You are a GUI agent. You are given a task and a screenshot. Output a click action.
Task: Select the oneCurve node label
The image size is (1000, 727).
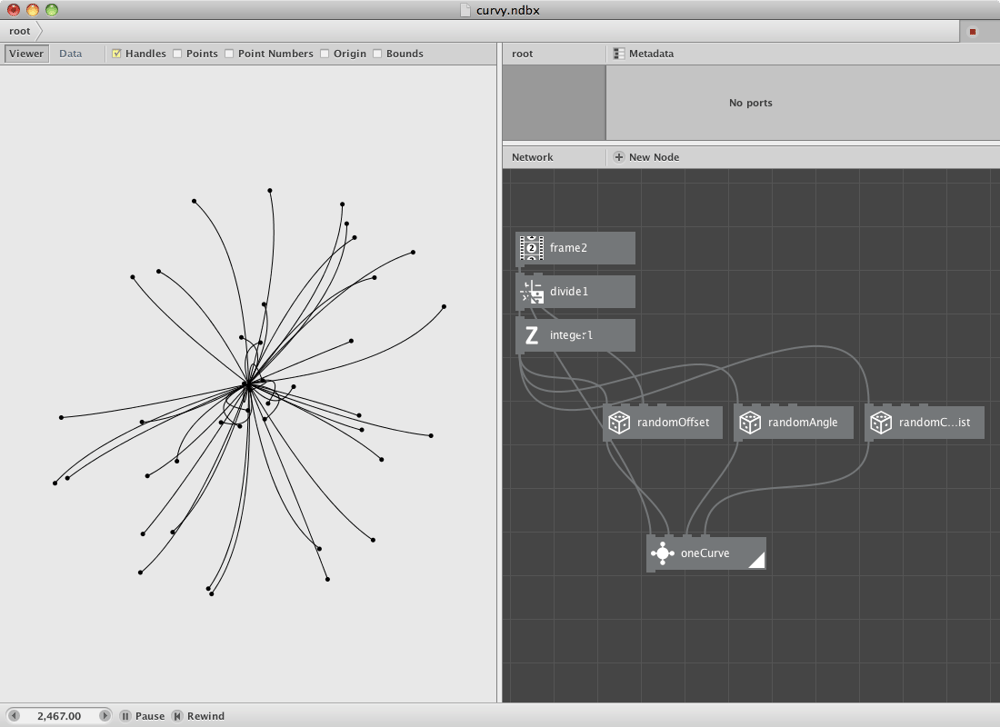tap(705, 554)
